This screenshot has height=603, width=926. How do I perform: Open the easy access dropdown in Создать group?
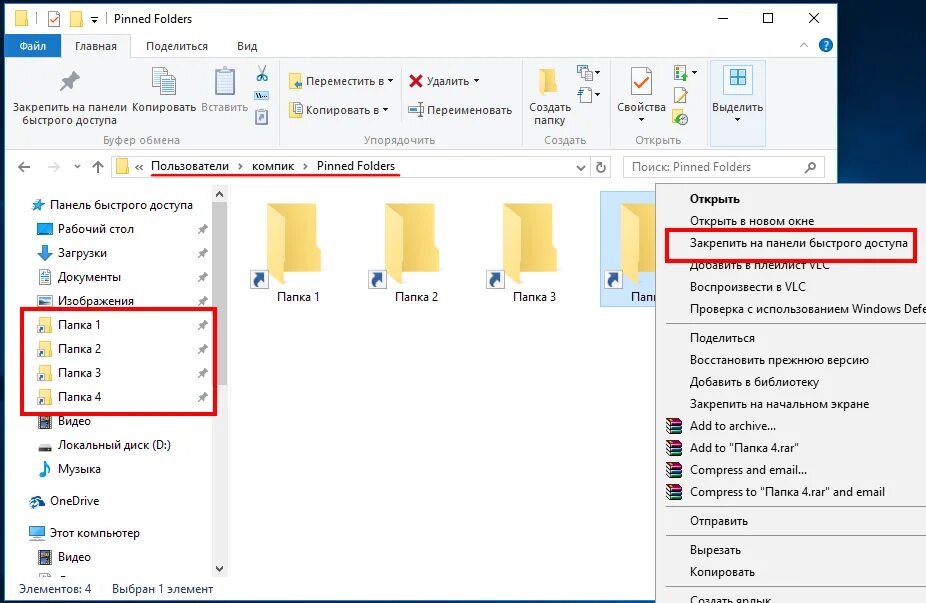pyautogui.click(x=588, y=94)
